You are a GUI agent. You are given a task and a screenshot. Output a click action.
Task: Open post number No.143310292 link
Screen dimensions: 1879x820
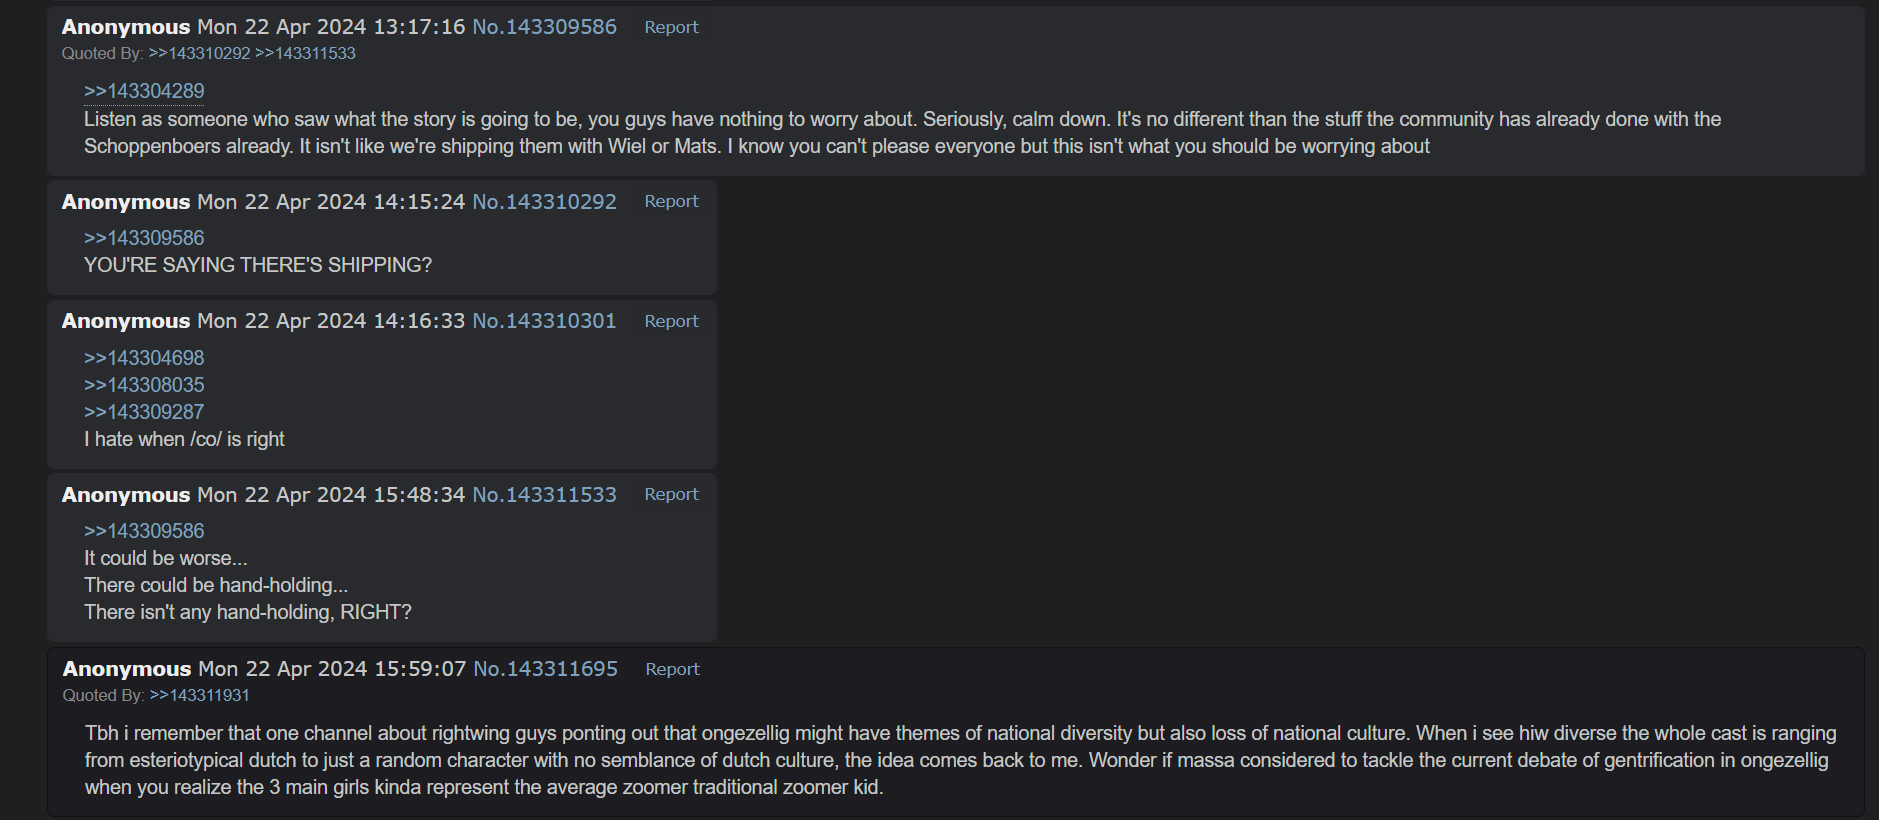tap(544, 201)
